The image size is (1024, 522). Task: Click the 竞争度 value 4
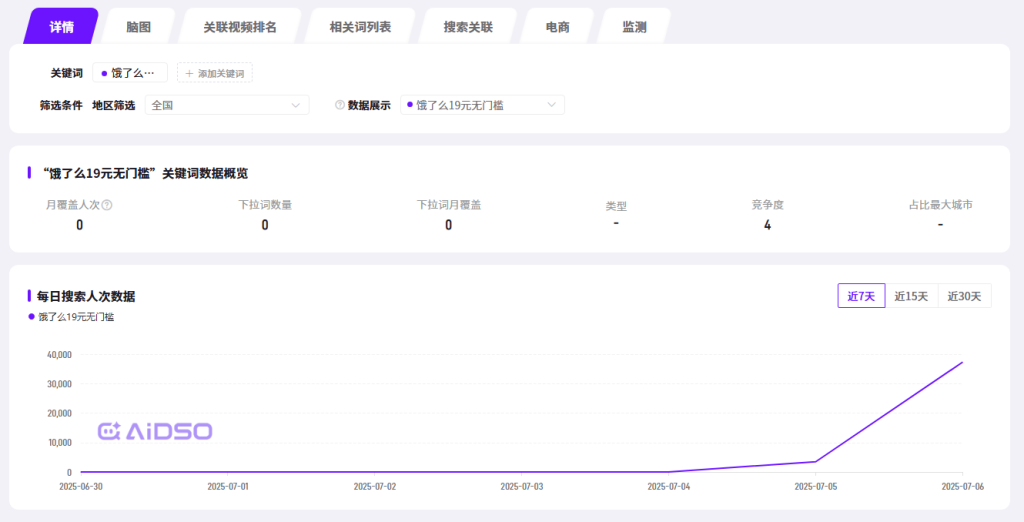pyautogui.click(x=767, y=225)
